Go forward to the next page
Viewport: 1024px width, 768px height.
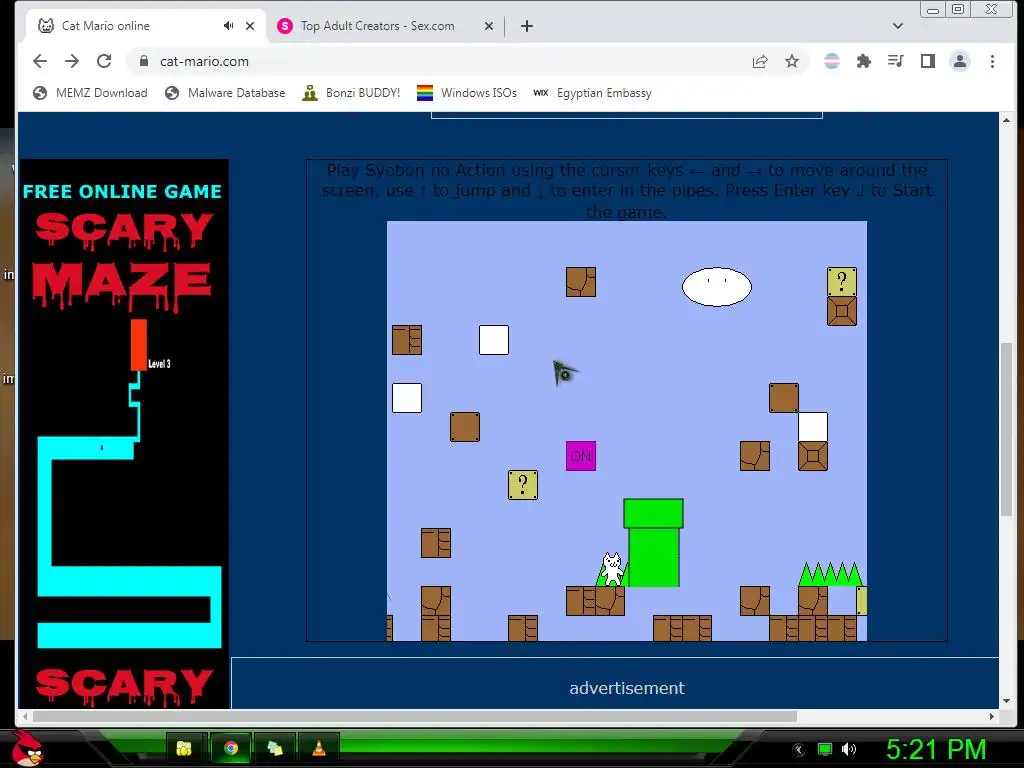tap(72, 61)
